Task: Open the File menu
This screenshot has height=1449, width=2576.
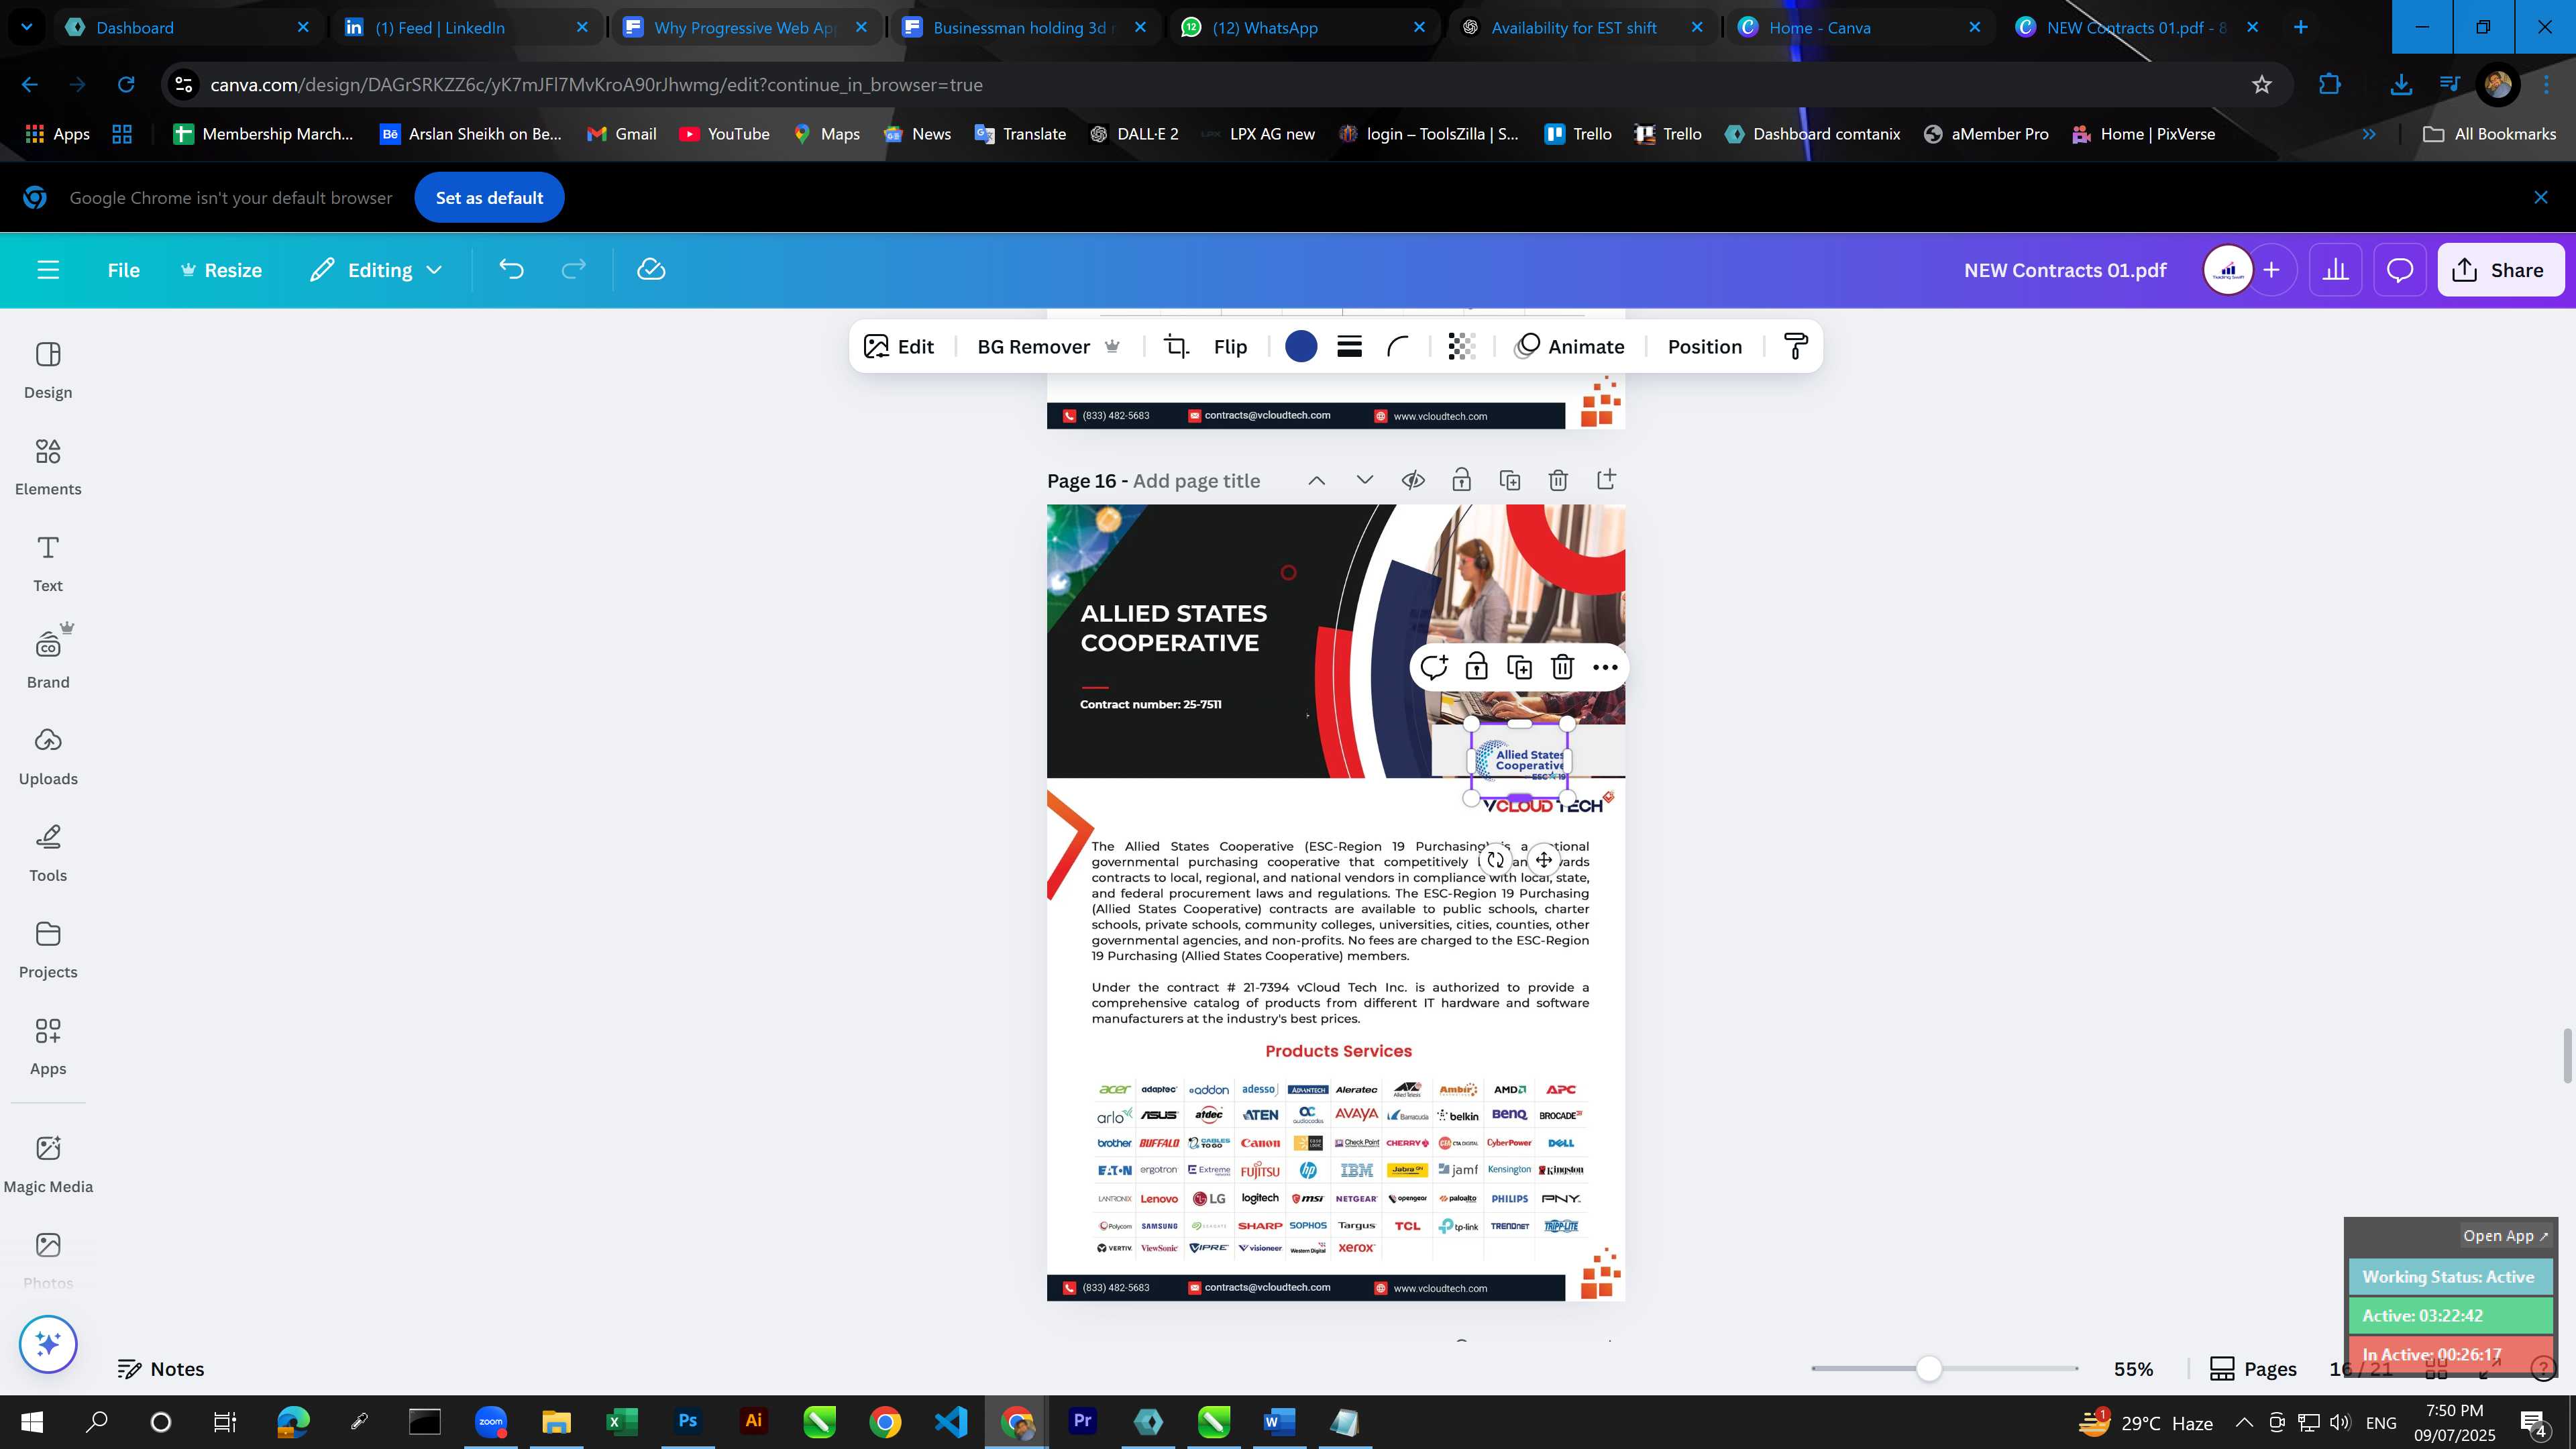Action: point(124,270)
